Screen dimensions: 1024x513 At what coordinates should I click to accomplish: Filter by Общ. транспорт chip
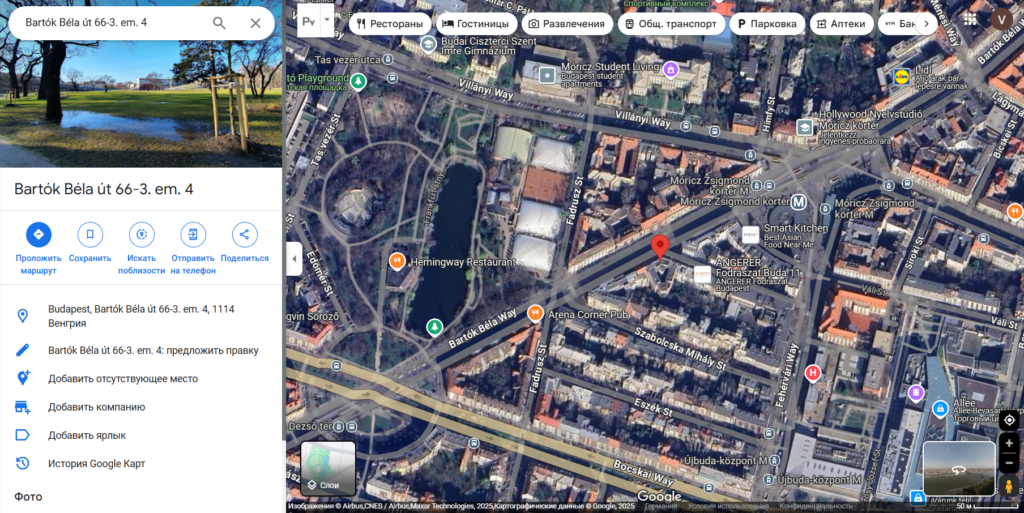(x=671, y=23)
